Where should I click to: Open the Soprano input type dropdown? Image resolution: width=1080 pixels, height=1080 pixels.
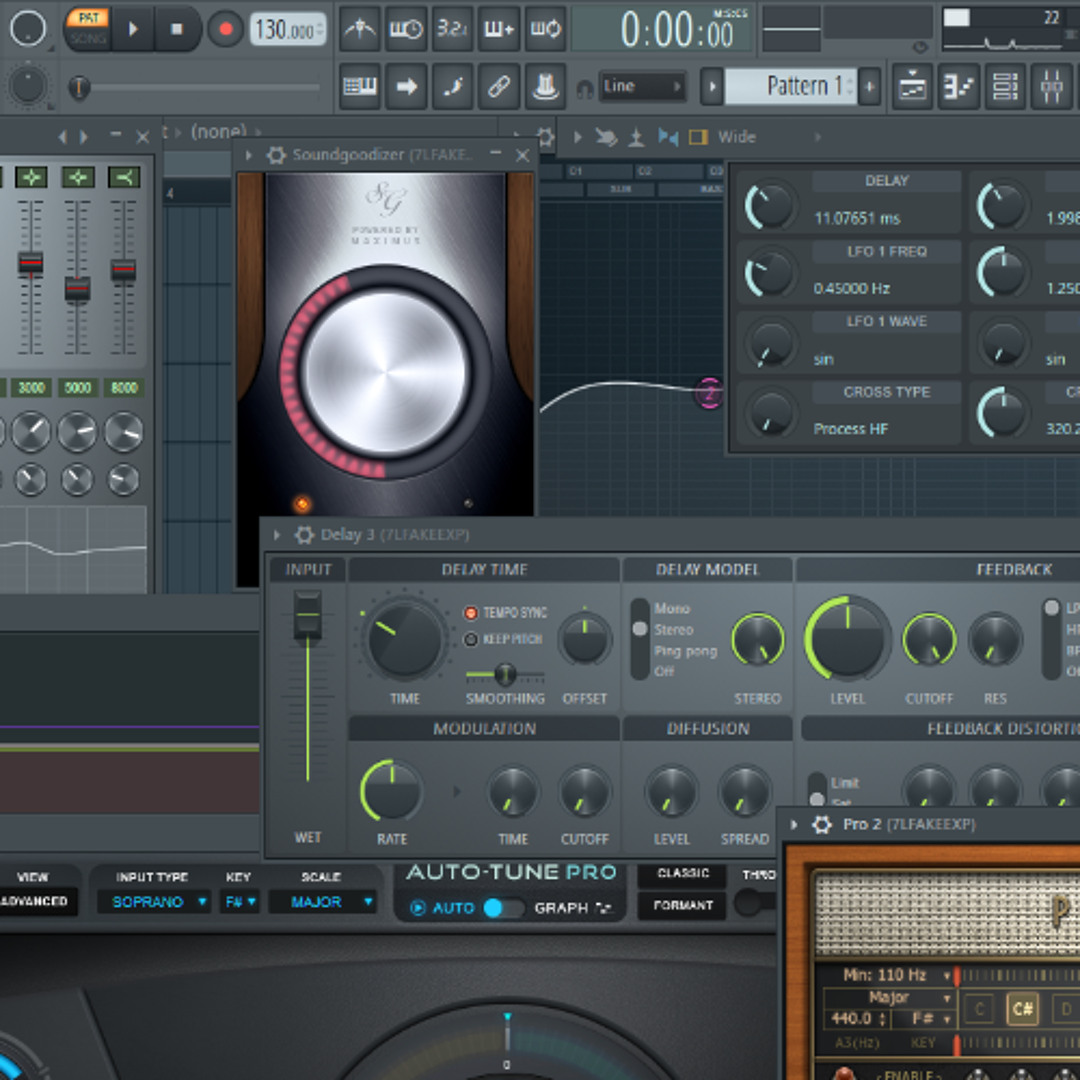(153, 902)
